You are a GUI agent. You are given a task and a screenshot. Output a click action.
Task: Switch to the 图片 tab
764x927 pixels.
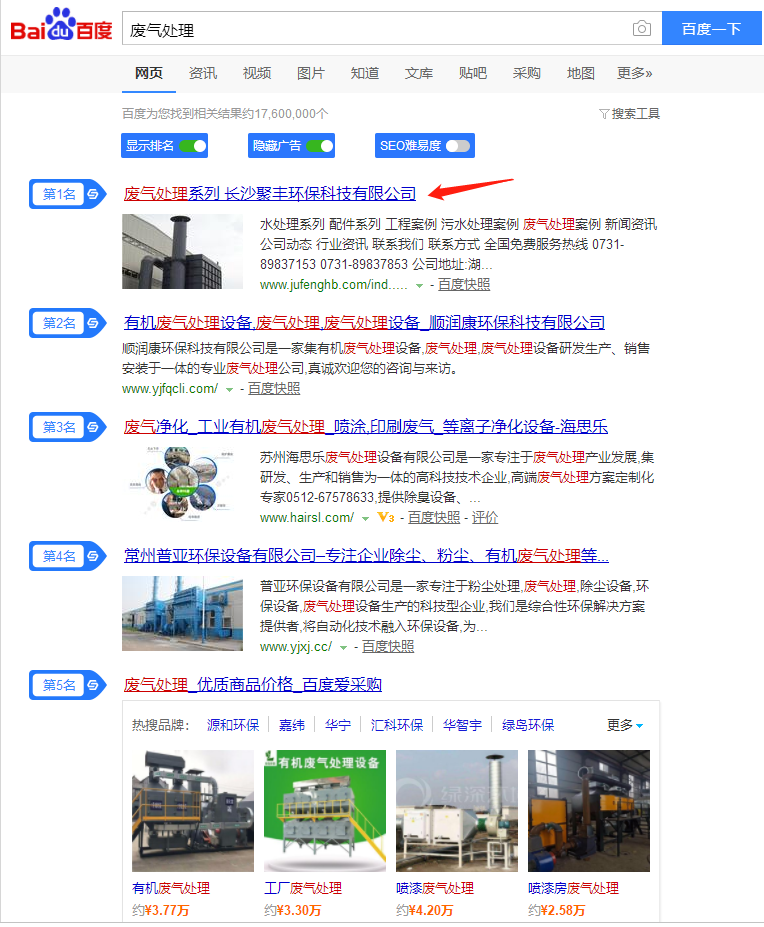(311, 73)
